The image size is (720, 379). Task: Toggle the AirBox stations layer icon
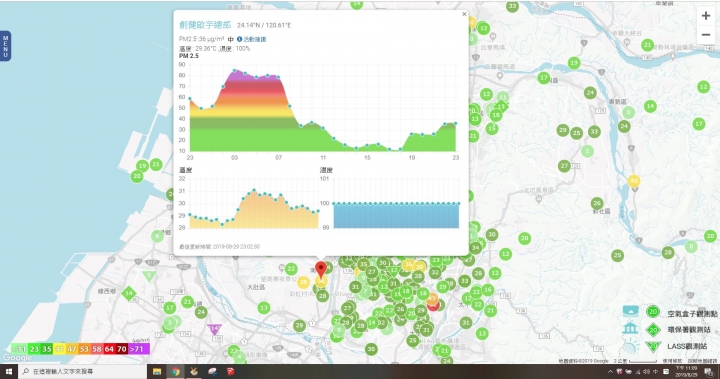point(630,311)
